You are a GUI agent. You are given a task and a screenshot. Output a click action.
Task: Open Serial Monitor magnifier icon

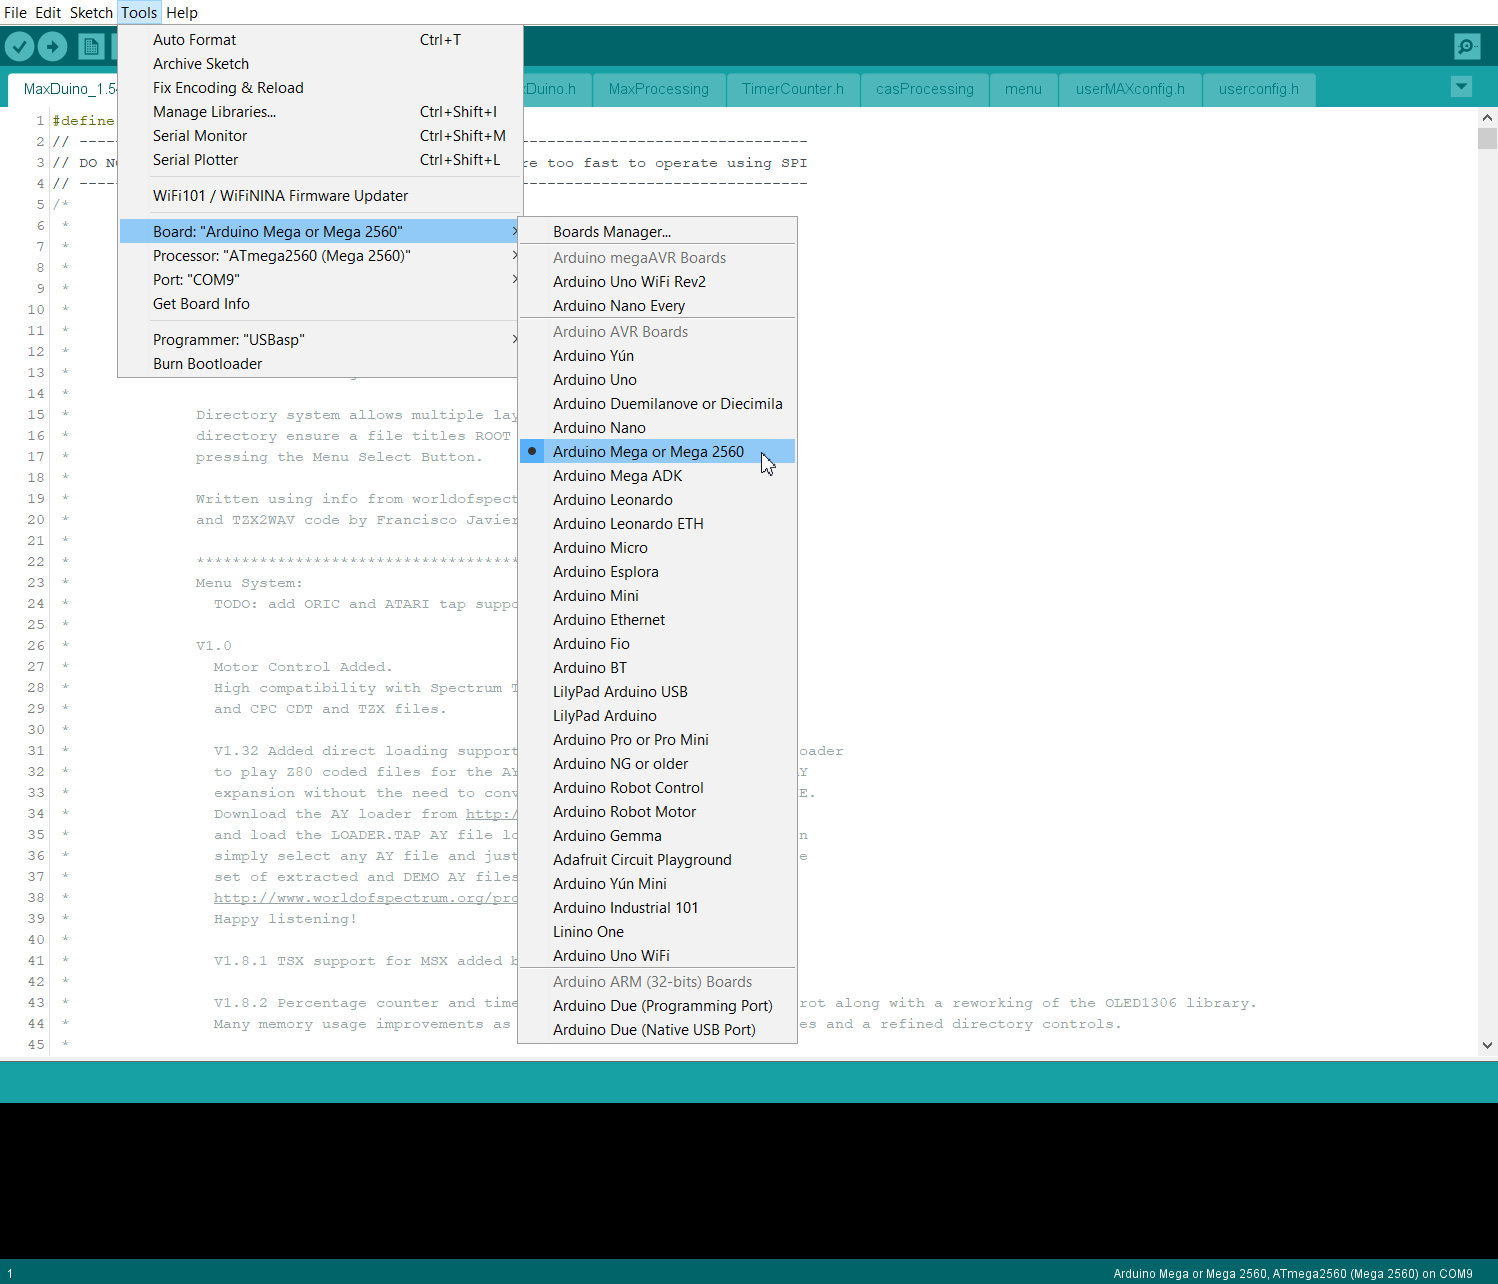tap(1467, 46)
